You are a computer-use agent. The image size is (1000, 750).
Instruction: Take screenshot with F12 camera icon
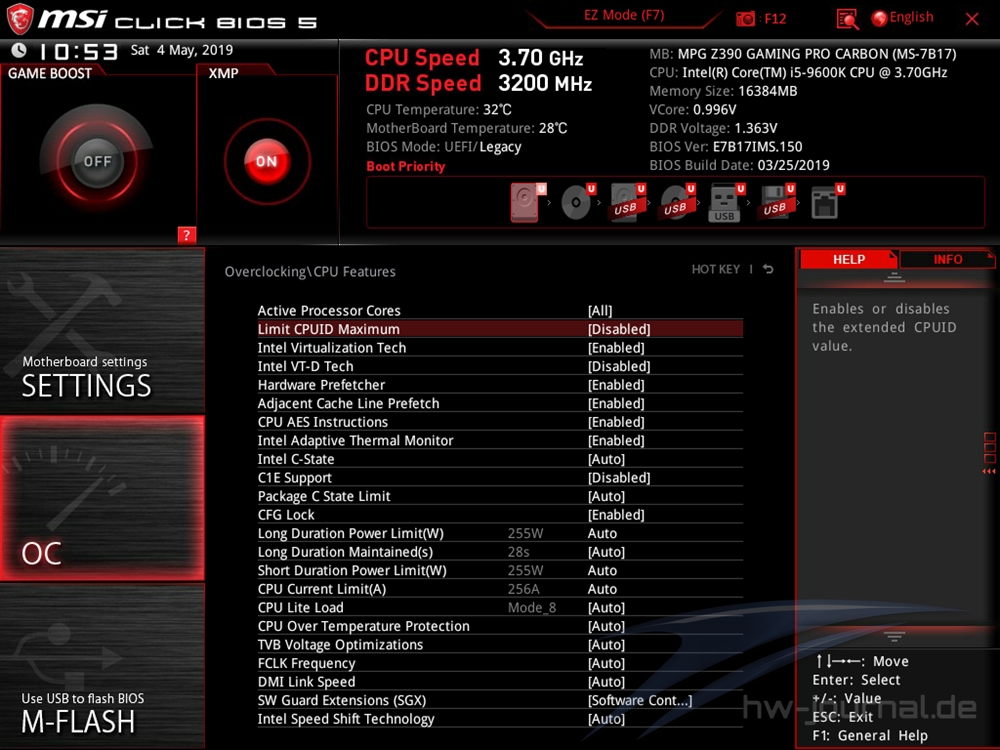pos(745,18)
